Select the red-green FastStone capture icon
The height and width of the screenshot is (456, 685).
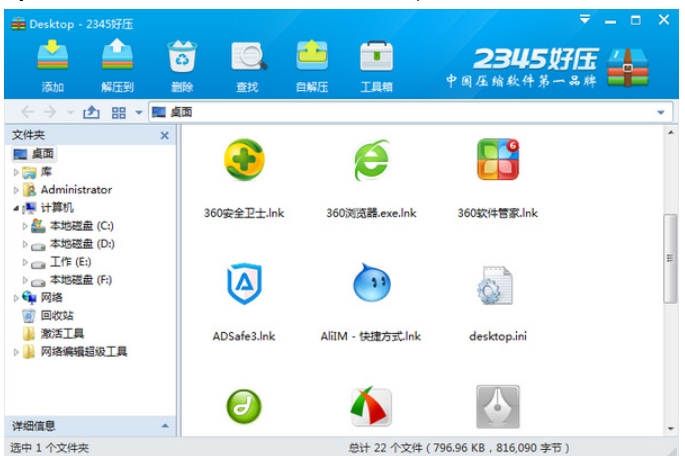tap(371, 407)
